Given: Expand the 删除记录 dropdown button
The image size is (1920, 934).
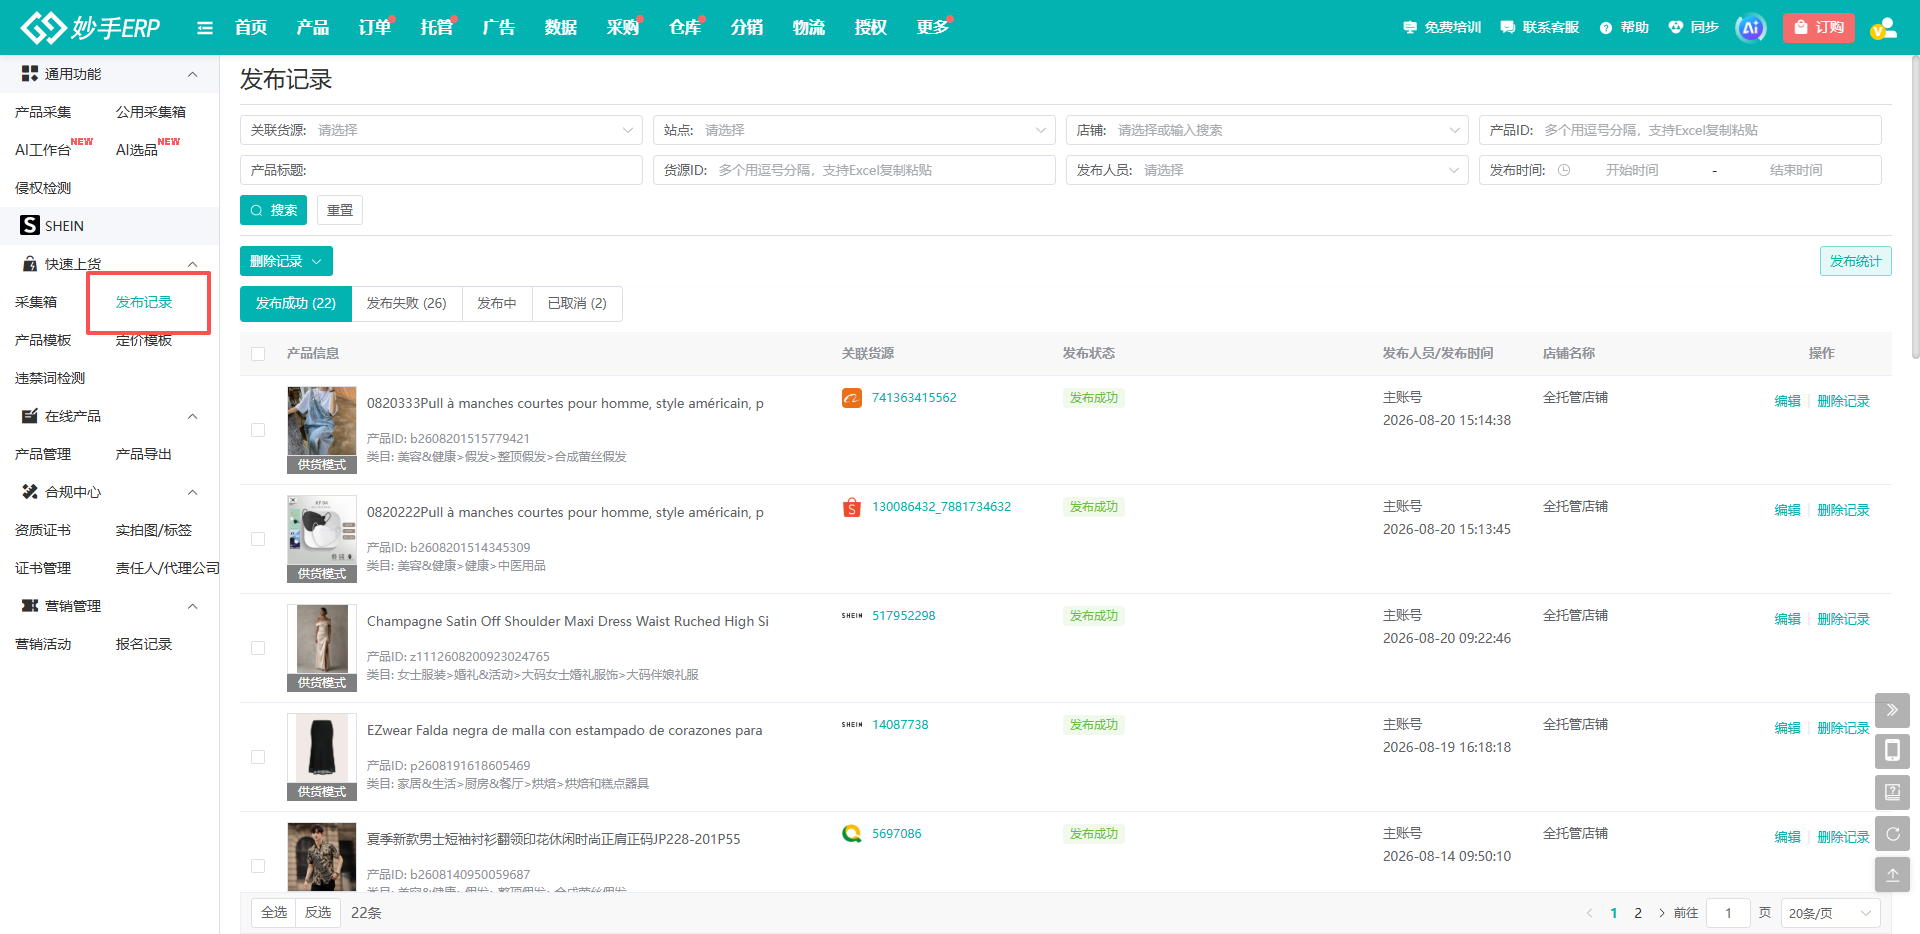Looking at the screenshot, I should tap(286, 261).
